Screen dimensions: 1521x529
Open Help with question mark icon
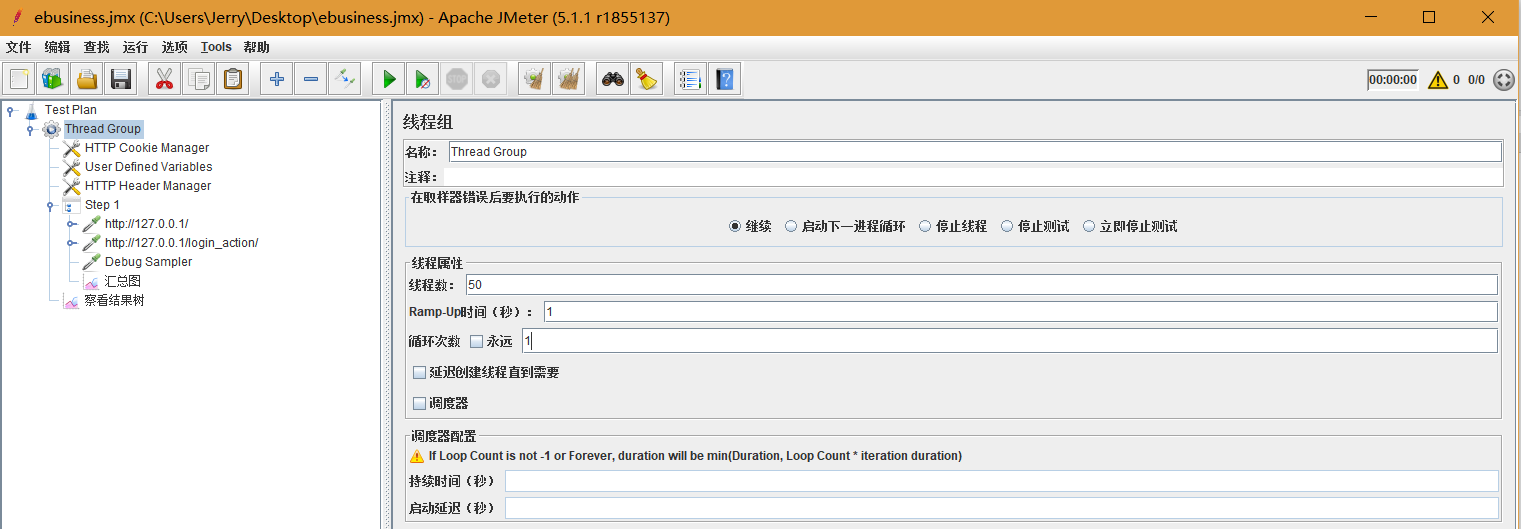(724, 79)
